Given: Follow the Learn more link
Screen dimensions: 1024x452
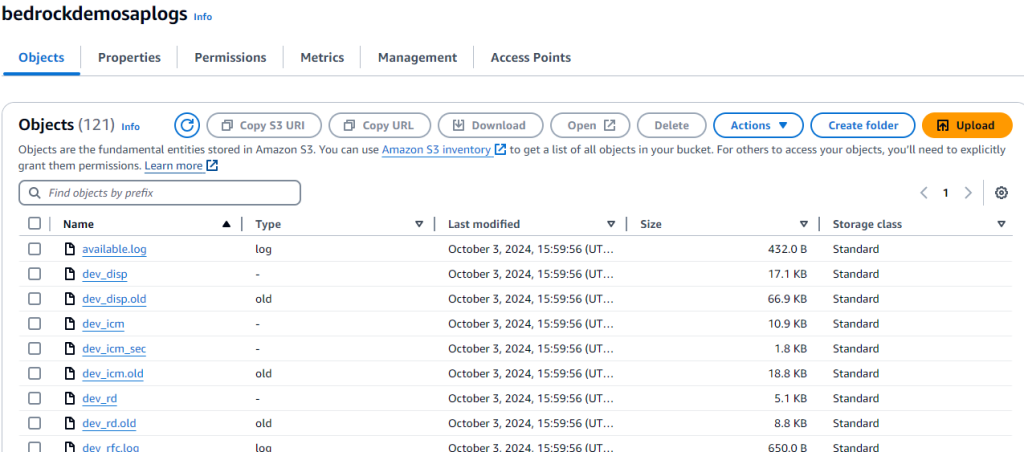Looking at the screenshot, I should click(x=174, y=166).
